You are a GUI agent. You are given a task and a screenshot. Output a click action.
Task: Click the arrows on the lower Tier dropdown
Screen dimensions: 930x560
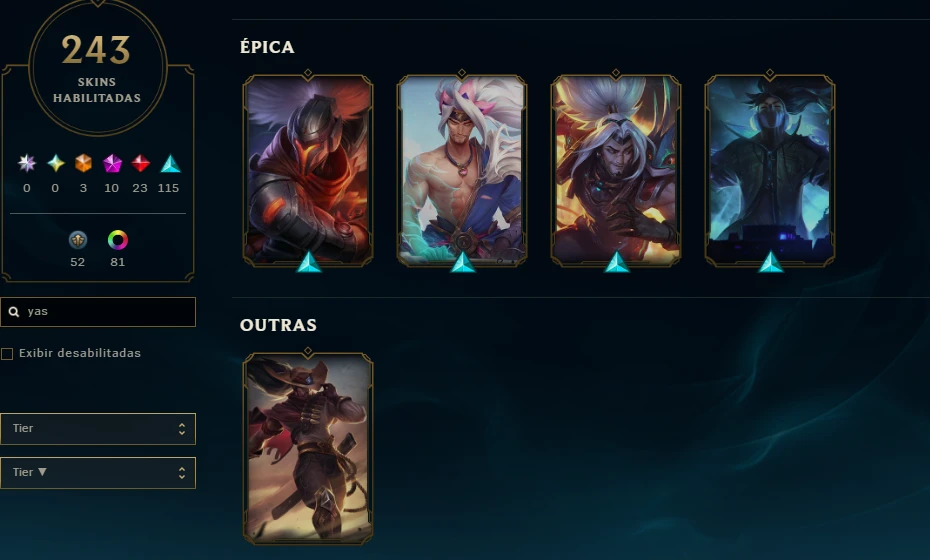(x=181, y=473)
